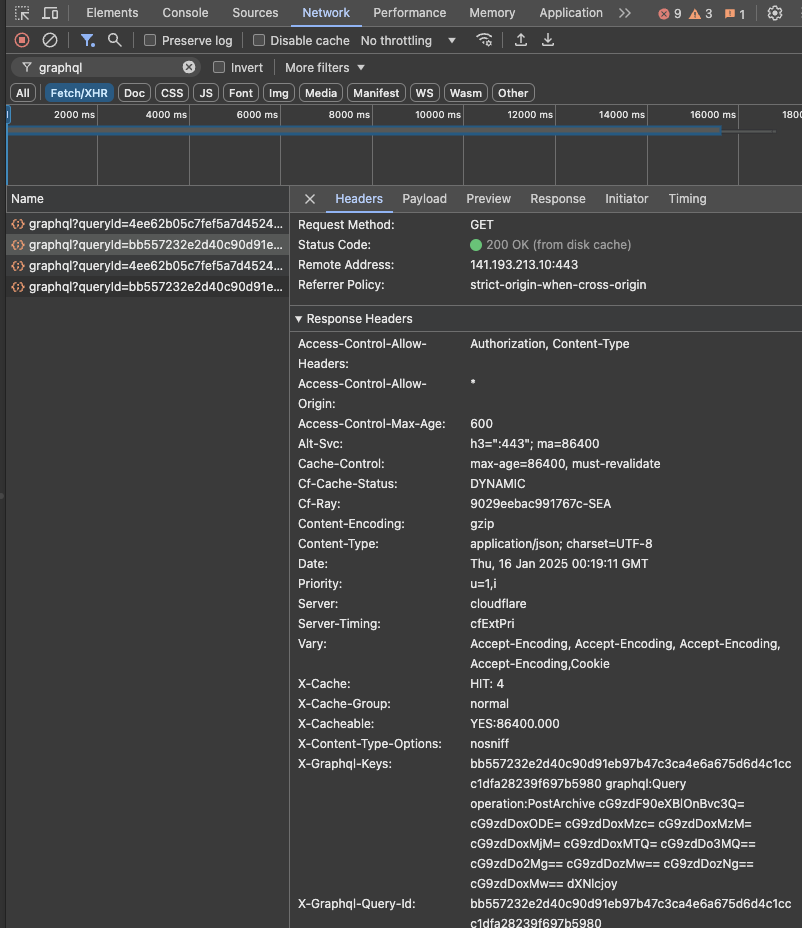Enable Preserve log checkbox

click(150, 40)
